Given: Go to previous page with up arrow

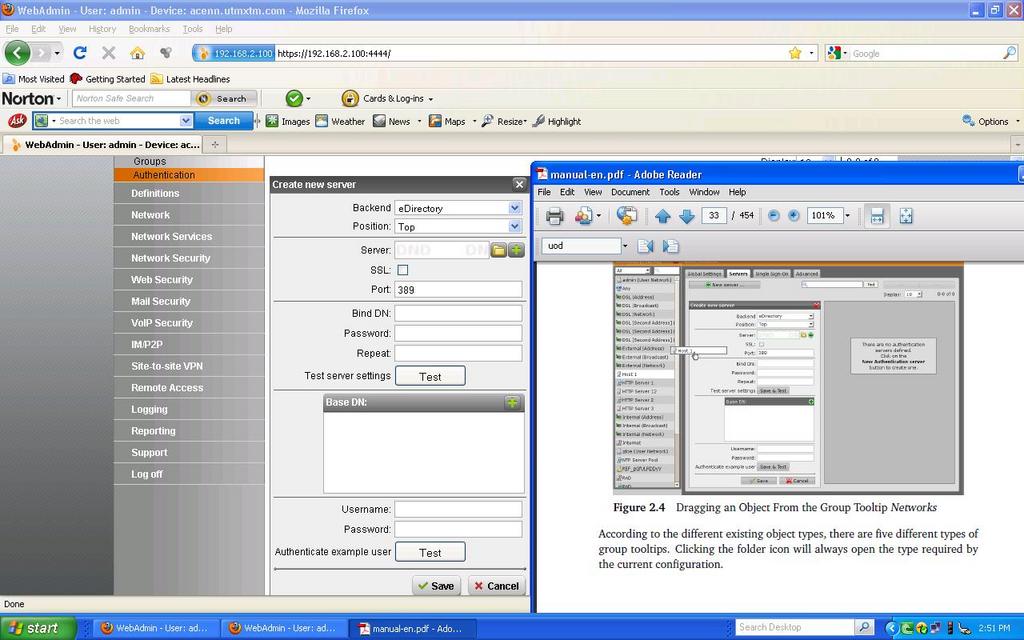Looking at the screenshot, I should pyautogui.click(x=663, y=216).
